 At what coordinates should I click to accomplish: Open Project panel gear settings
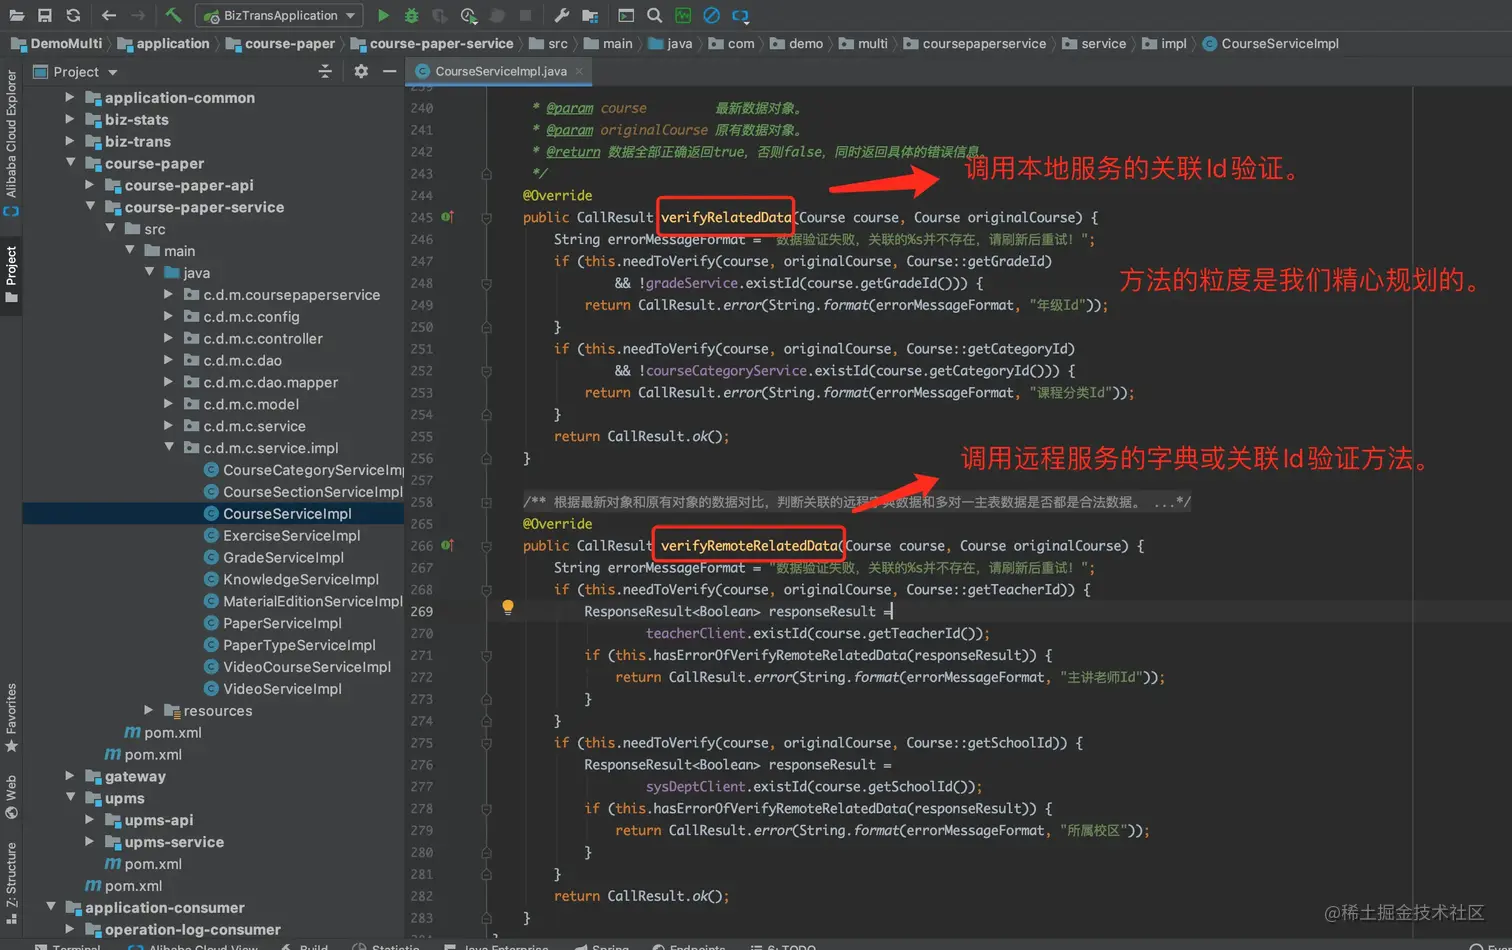click(x=361, y=71)
